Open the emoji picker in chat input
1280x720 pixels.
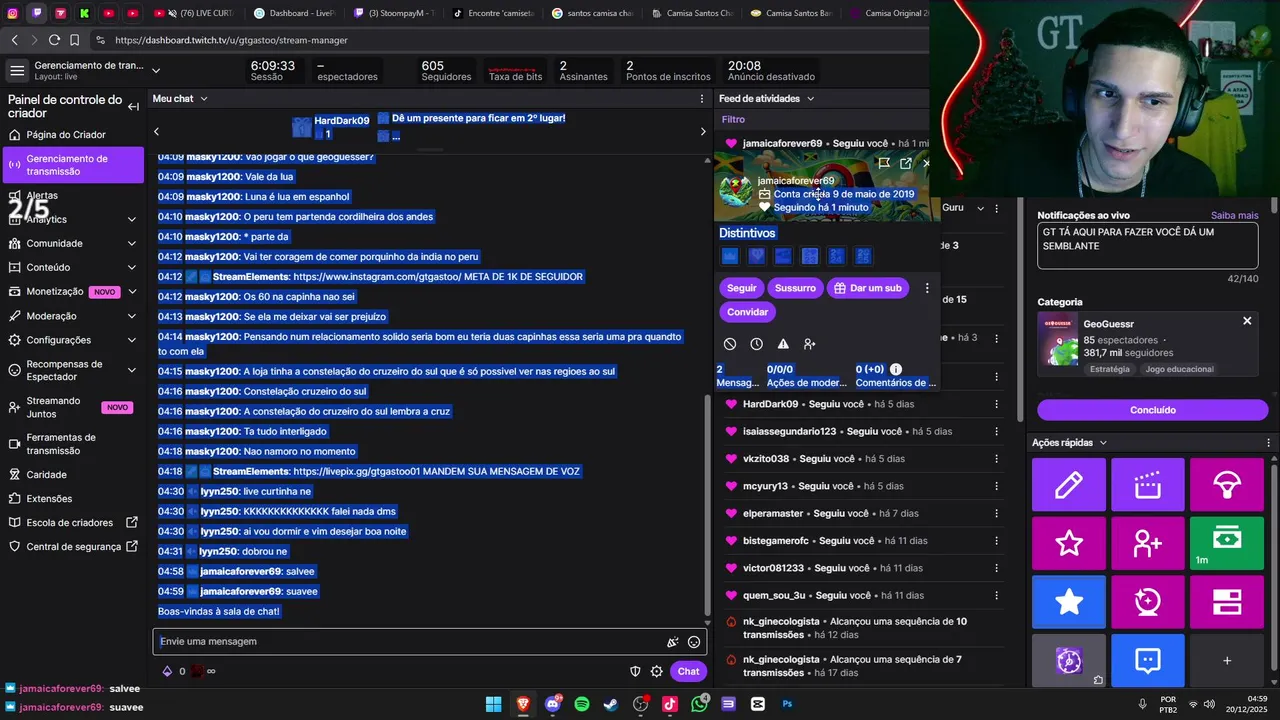click(694, 642)
